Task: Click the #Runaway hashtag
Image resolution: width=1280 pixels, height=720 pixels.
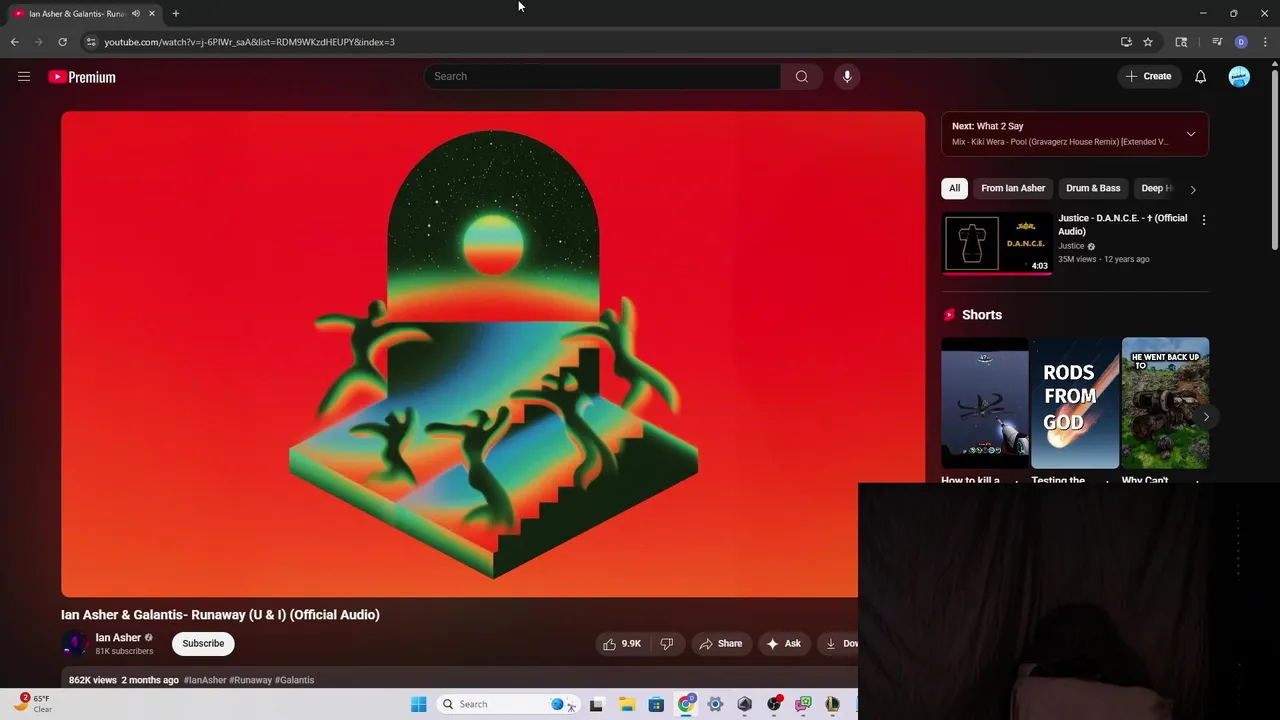Action: coord(250,680)
